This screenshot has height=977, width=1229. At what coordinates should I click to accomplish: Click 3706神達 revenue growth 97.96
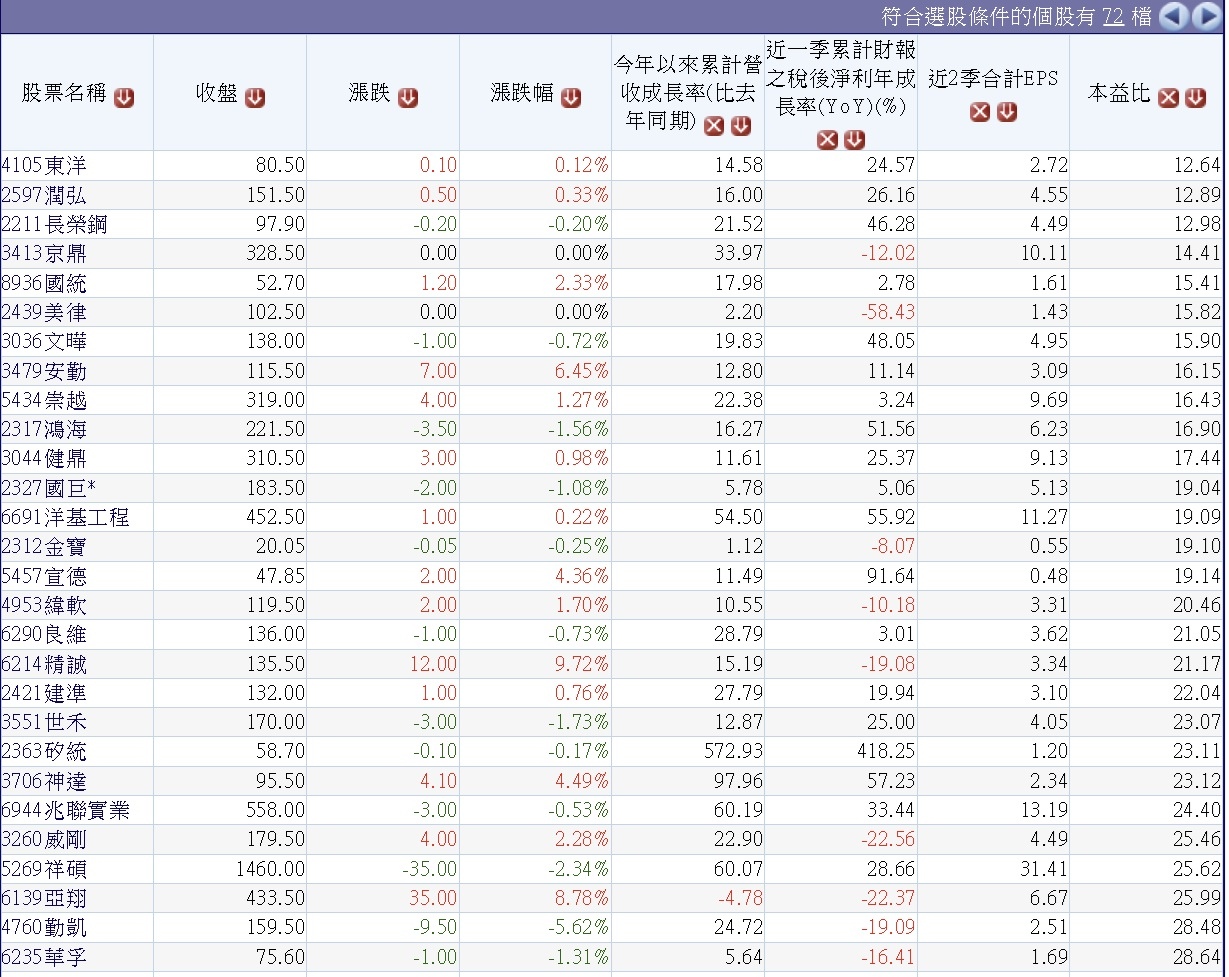(x=739, y=781)
